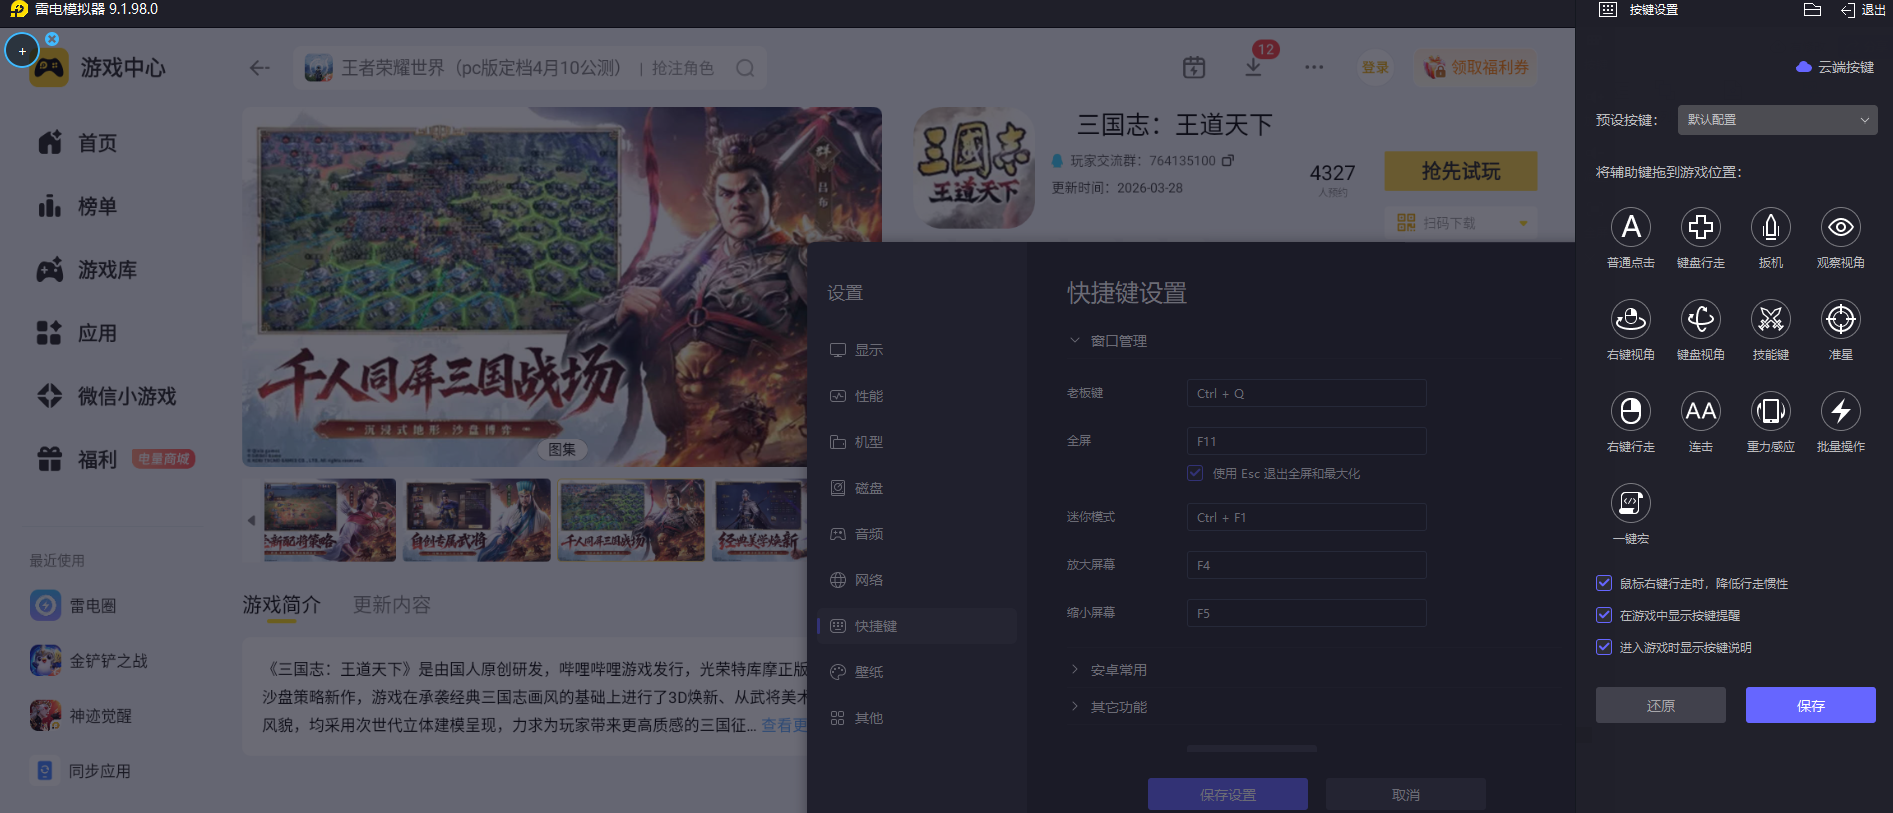Go back with the left arrow icon
Image resolution: width=1893 pixels, height=813 pixels.
click(260, 68)
